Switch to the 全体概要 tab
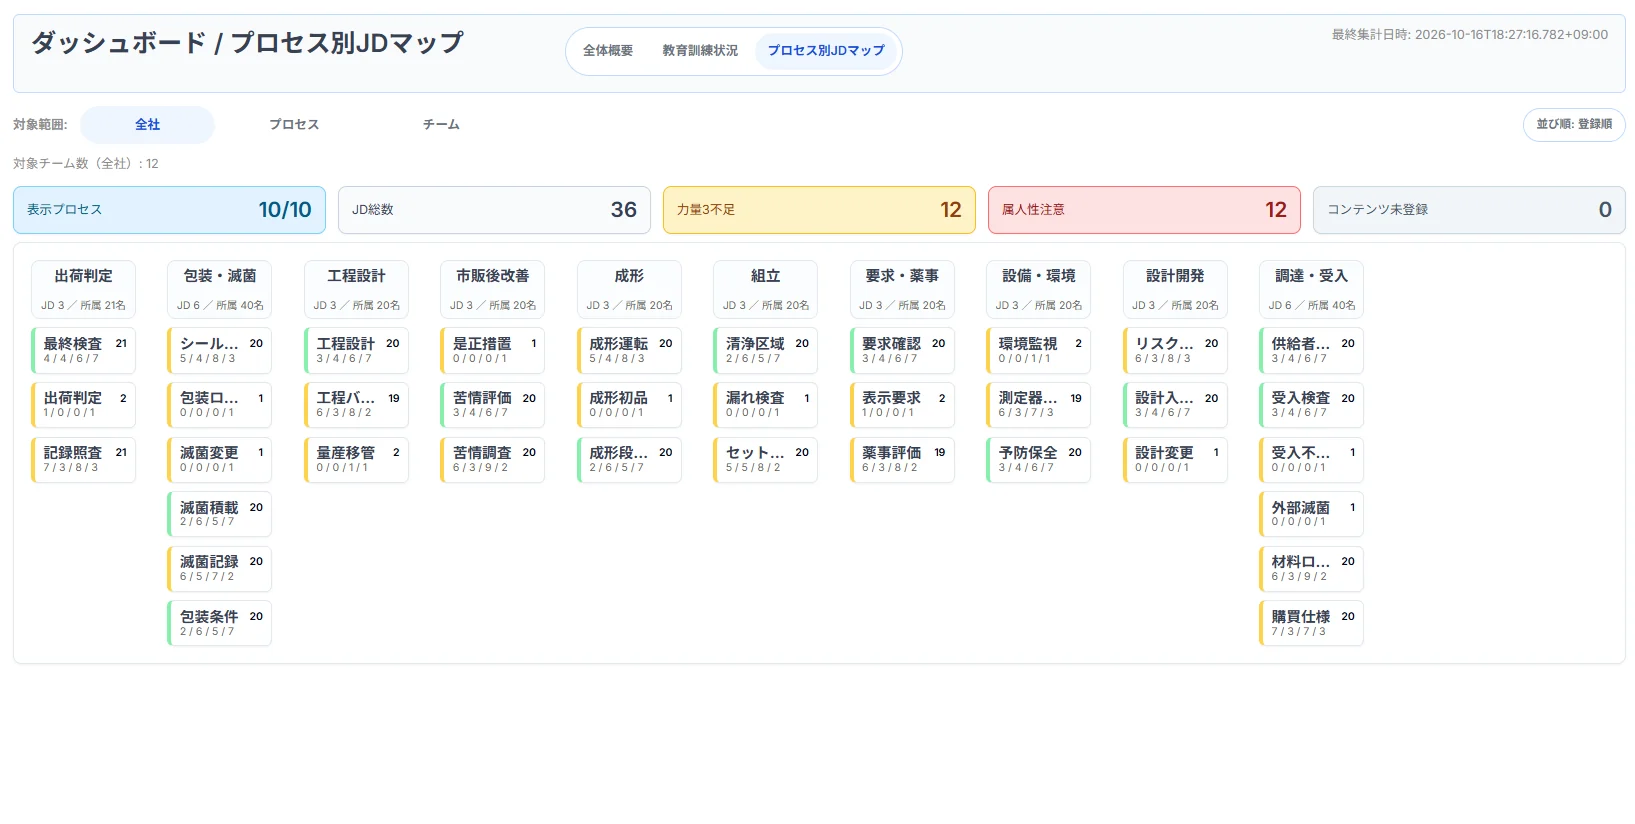The height and width of the screenshot is (824, 1635). (608, 51)
